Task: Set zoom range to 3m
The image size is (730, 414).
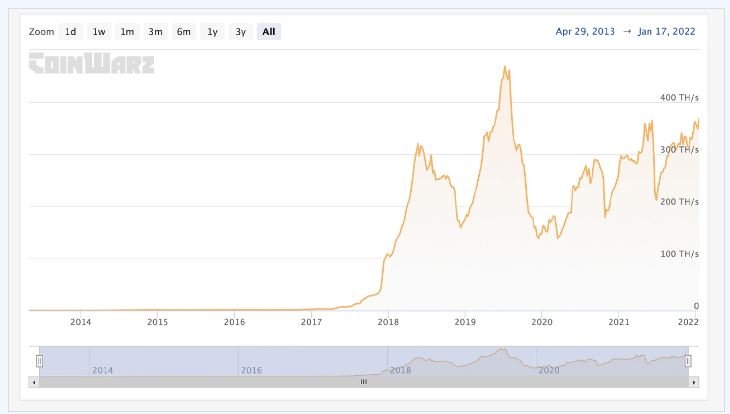Action: pos(155,32)
